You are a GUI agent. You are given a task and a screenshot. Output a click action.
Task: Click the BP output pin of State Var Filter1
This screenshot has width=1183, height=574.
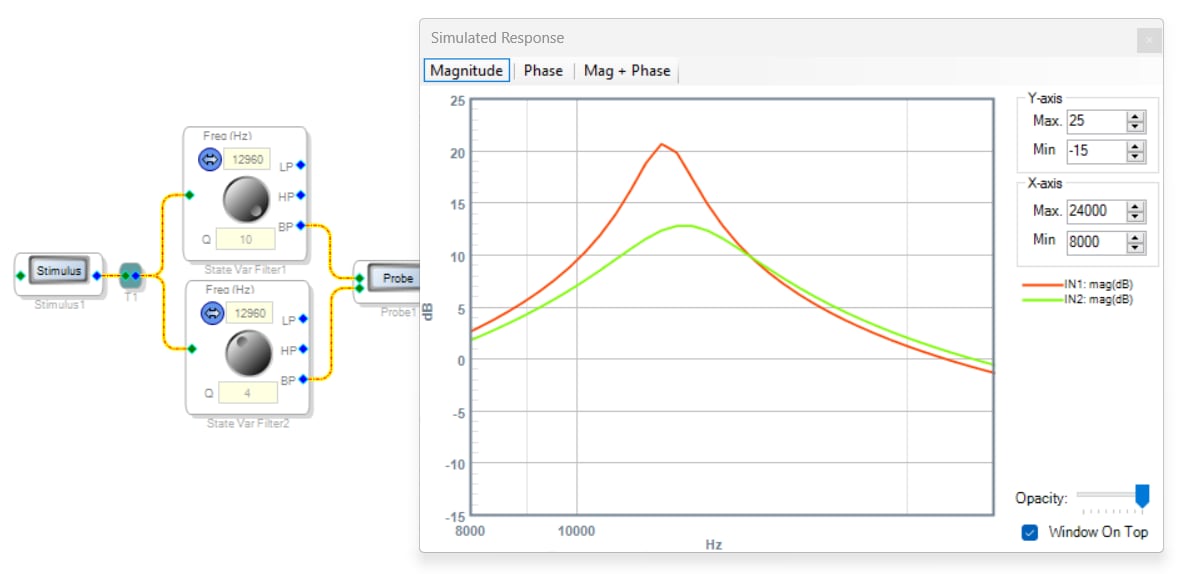point(301,225)
